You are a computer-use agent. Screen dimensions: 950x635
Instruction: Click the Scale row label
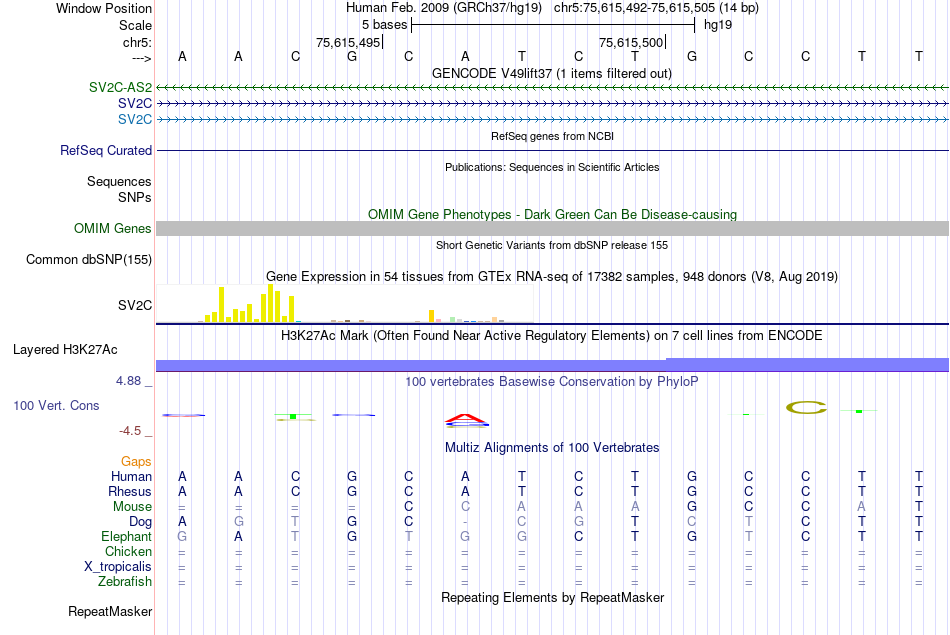136,25
